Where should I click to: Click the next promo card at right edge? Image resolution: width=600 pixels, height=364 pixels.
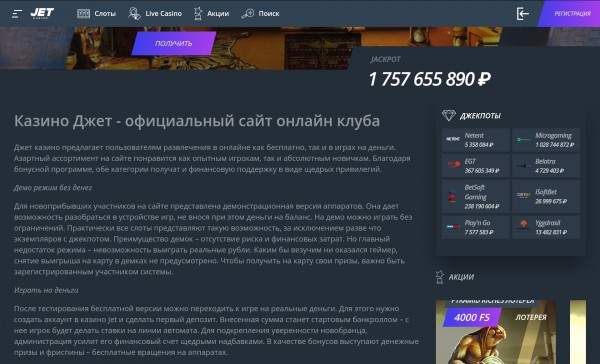(578, 332)
